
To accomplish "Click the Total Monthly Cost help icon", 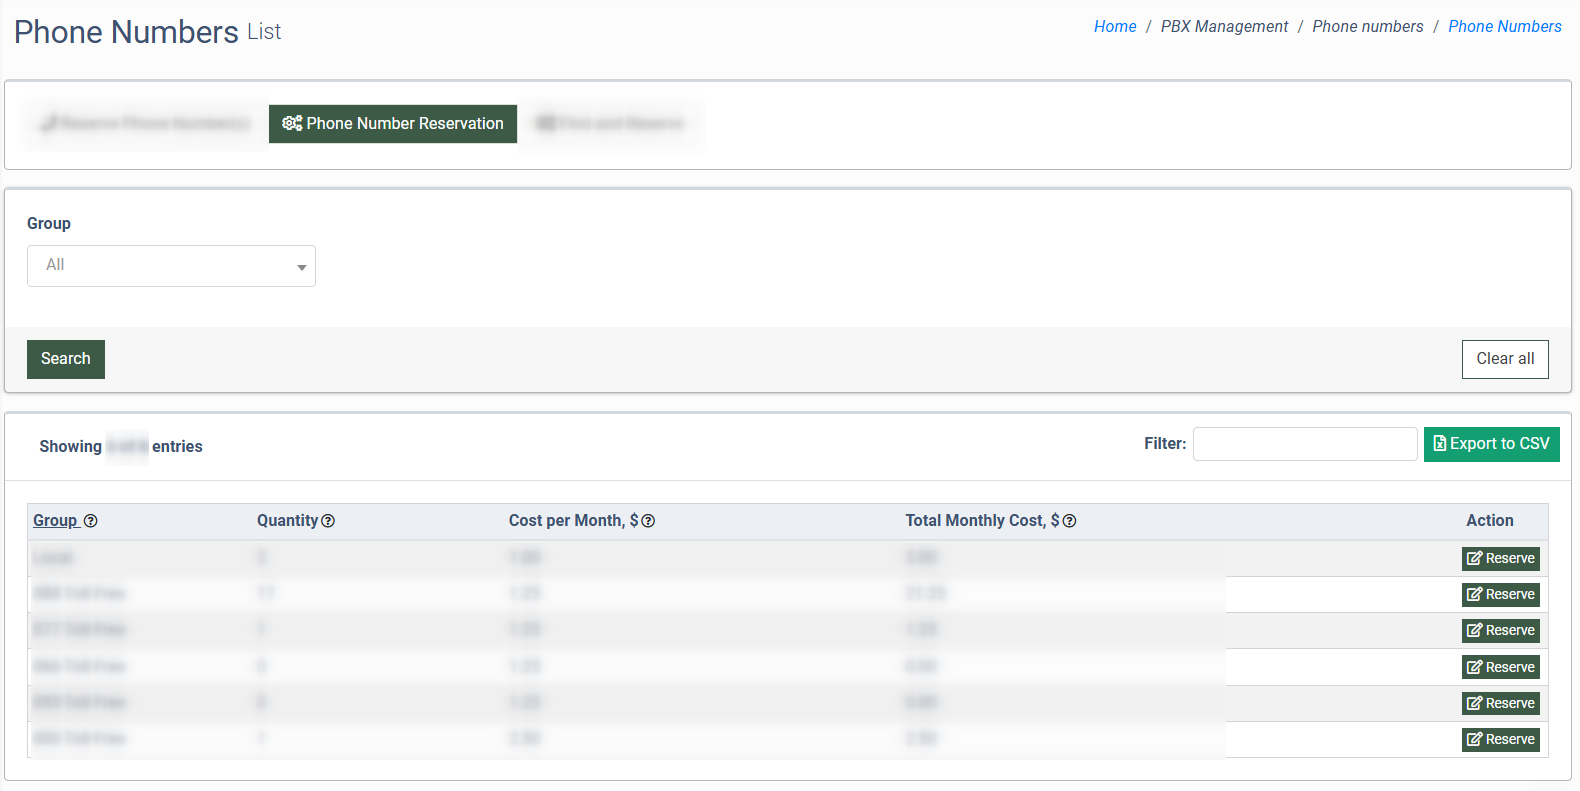I will click(x=1069, y=521).
